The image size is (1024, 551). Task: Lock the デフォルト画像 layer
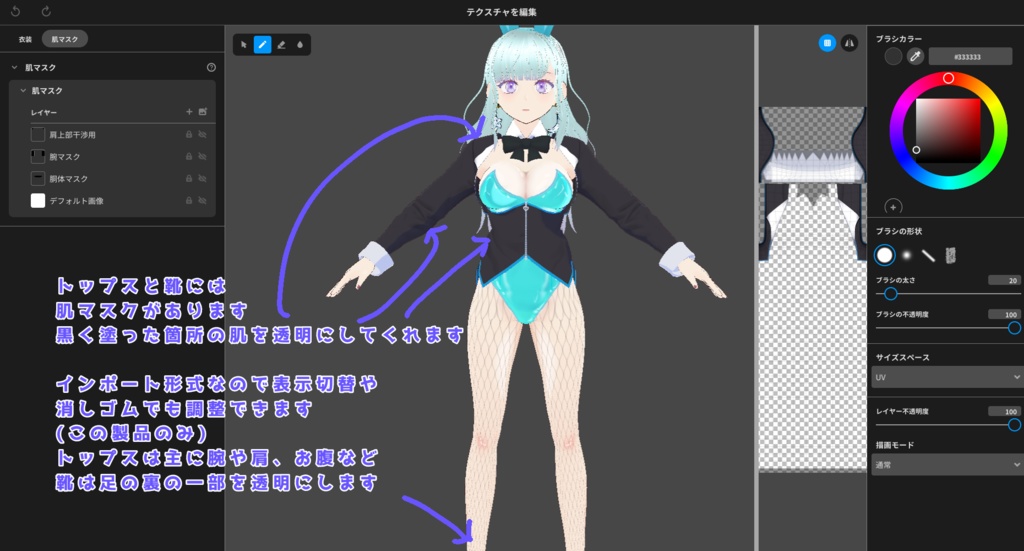pos(189,200)
